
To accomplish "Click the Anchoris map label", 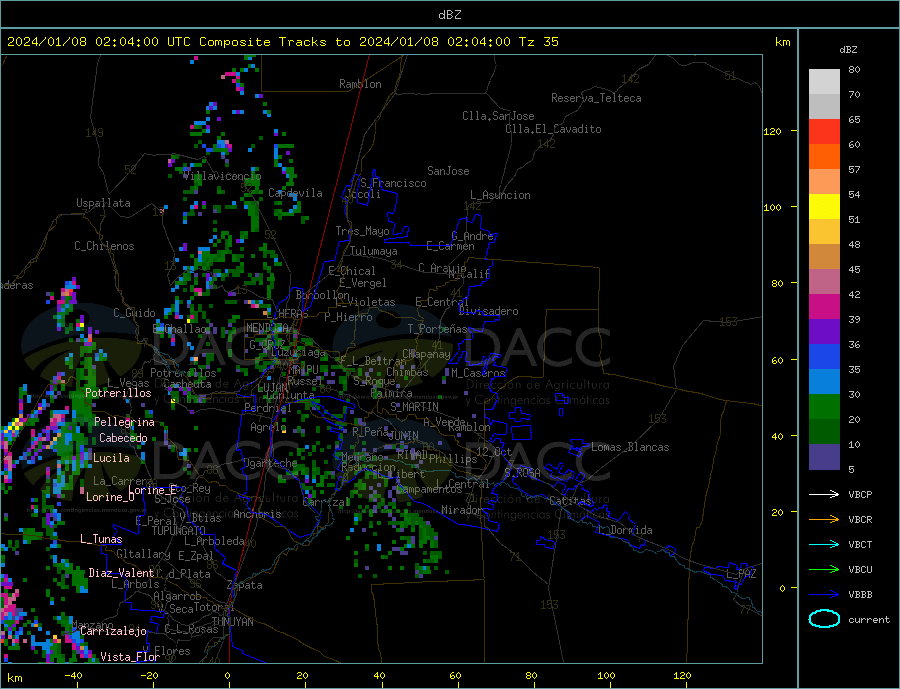I will point(257,514).
